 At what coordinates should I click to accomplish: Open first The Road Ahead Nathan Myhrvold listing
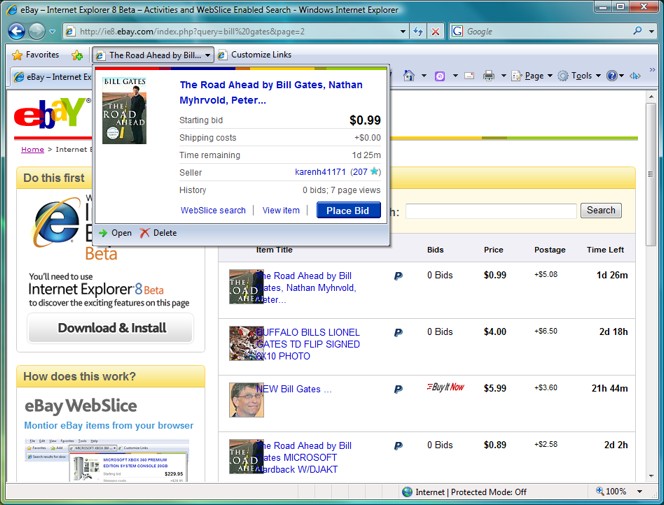coord(307,288)
